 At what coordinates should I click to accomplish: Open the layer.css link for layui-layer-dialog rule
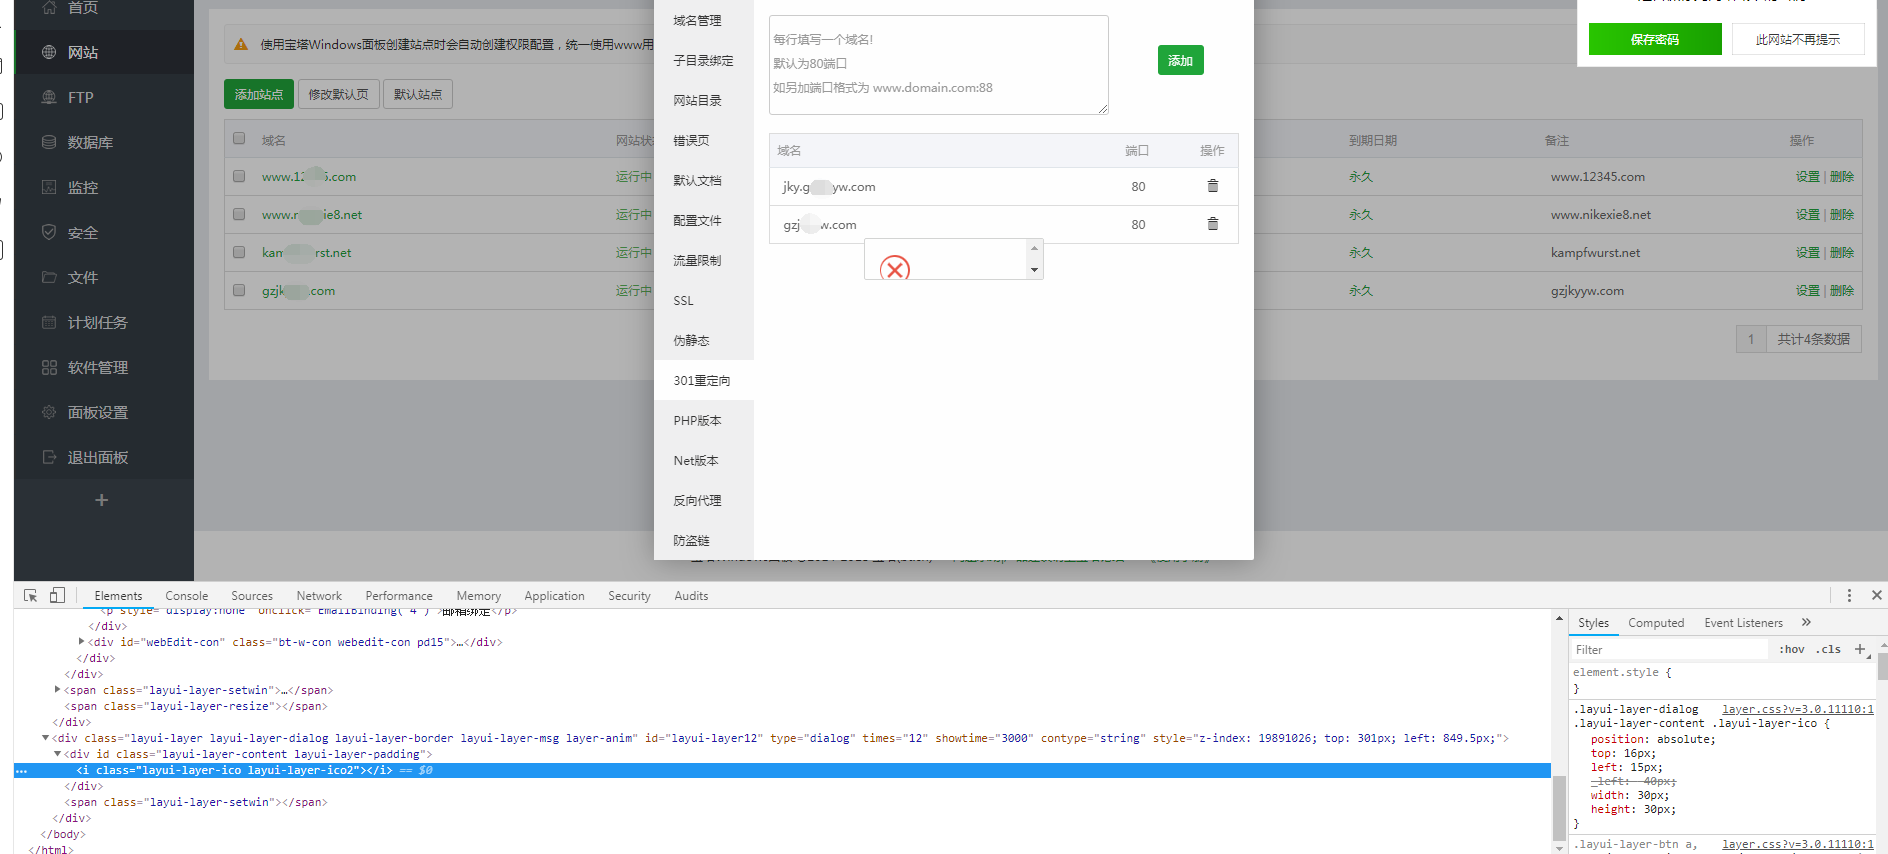pos(1797,709)
